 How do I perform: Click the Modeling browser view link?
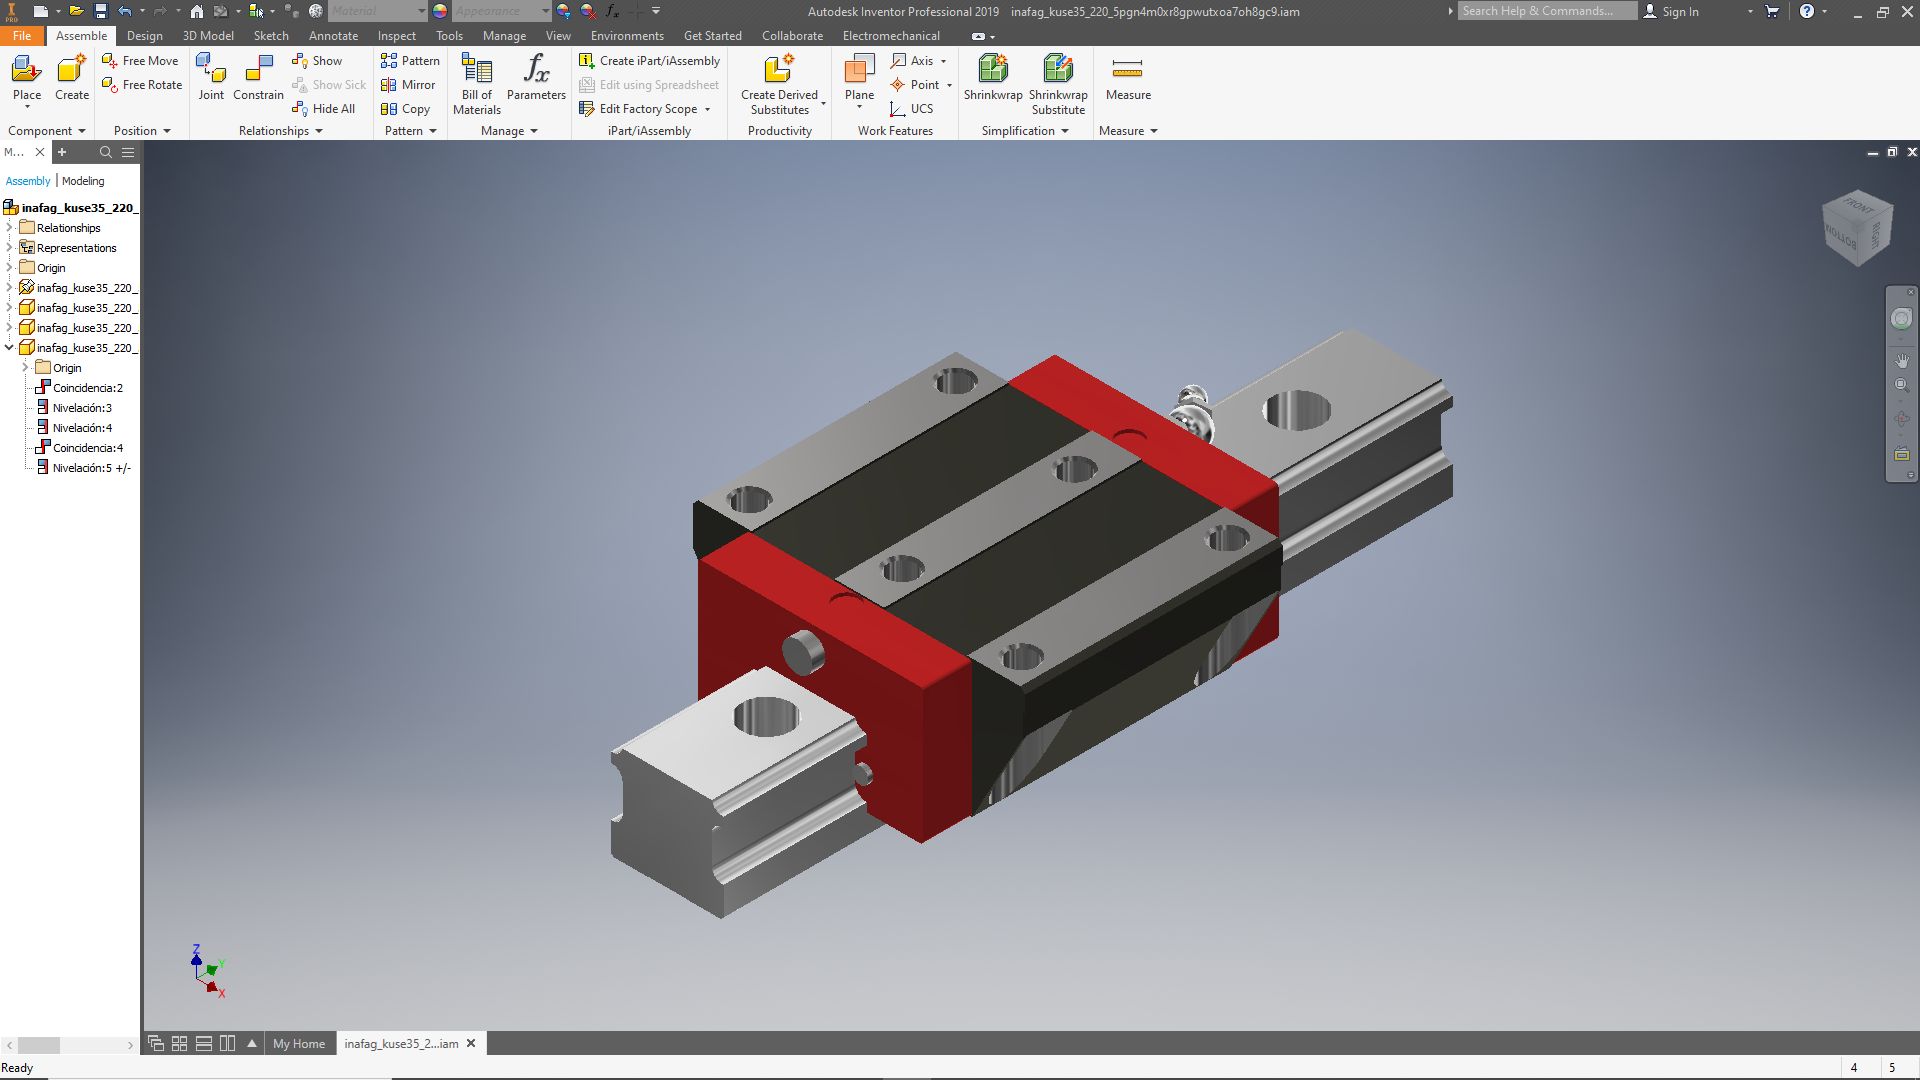[83, 181]
